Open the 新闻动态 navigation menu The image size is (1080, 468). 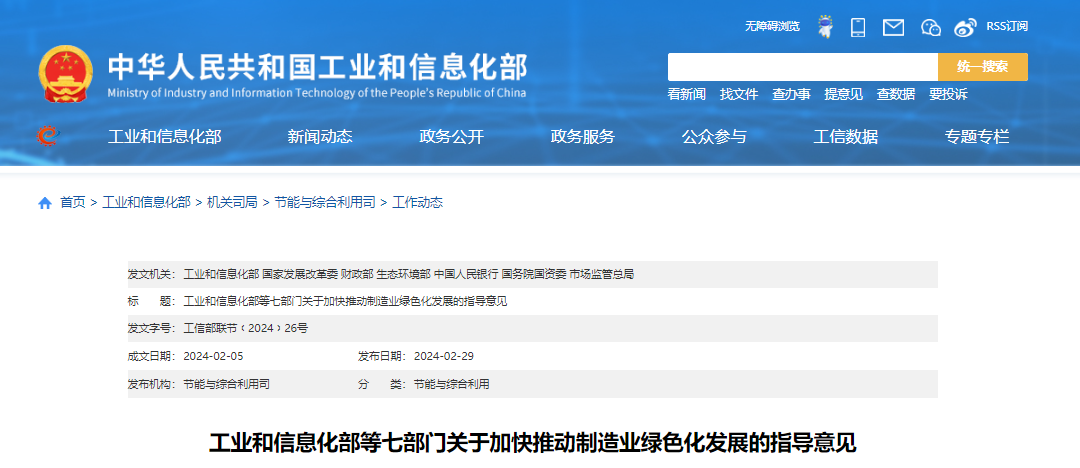click(320, 137)
